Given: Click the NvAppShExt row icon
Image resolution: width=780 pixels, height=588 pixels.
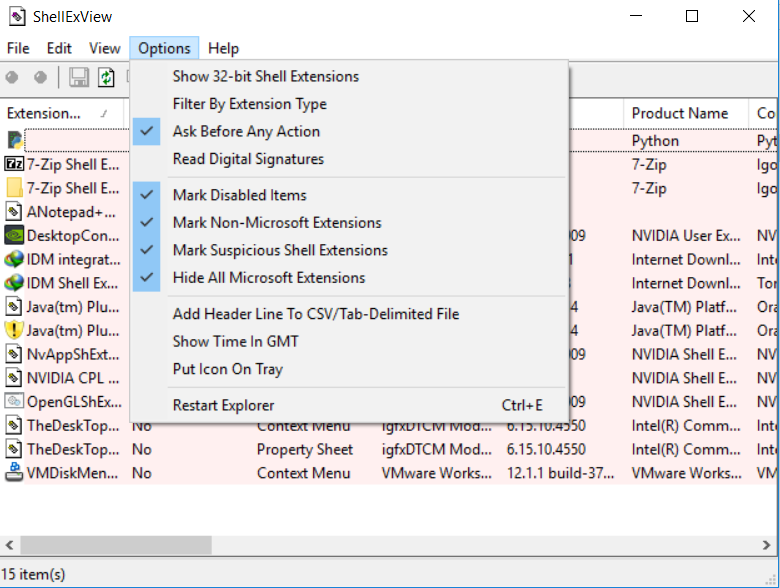Looking at the screenshot, I should (x=13, y=354).
